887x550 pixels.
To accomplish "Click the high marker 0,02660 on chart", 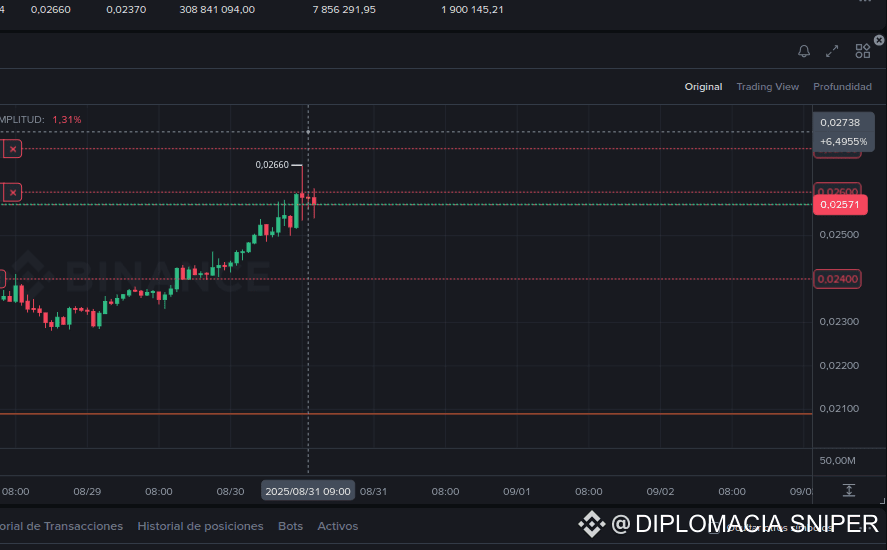I will coord(272,165).
